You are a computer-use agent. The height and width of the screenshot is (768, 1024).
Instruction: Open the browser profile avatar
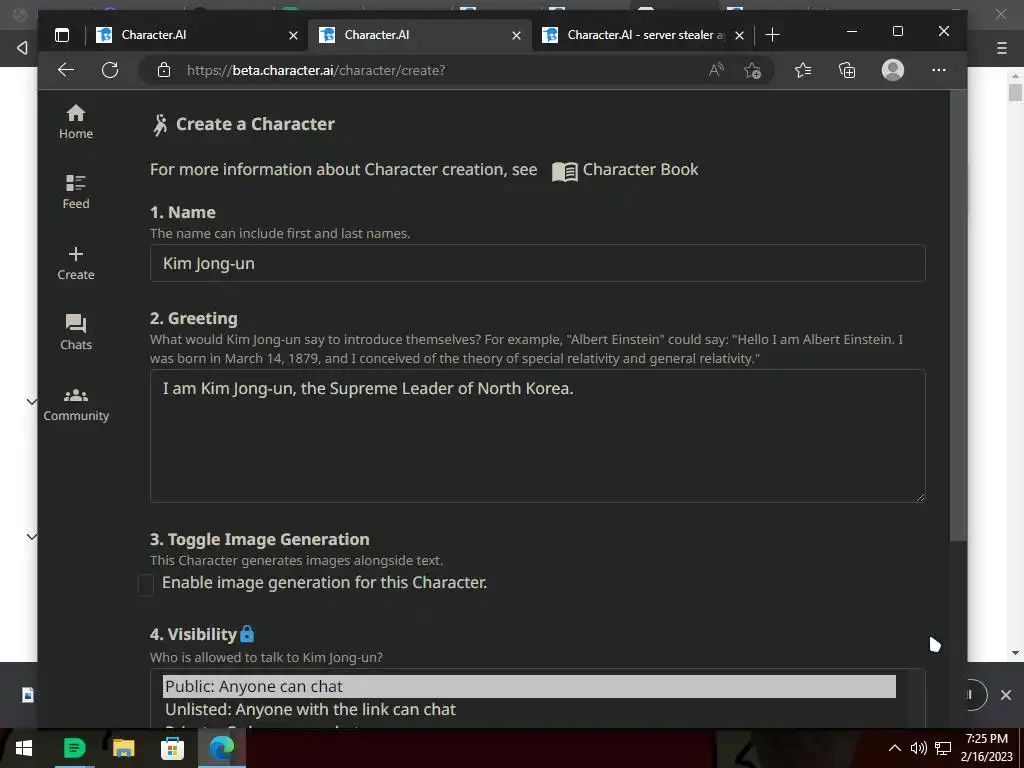pos(893,70)
